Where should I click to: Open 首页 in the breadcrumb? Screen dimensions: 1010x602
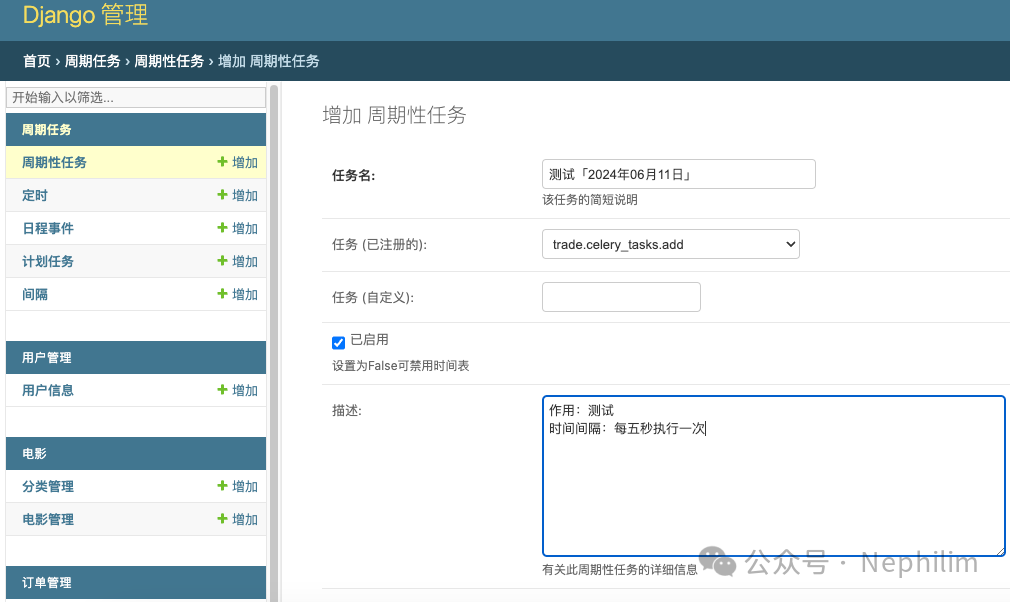coord(37,61)
